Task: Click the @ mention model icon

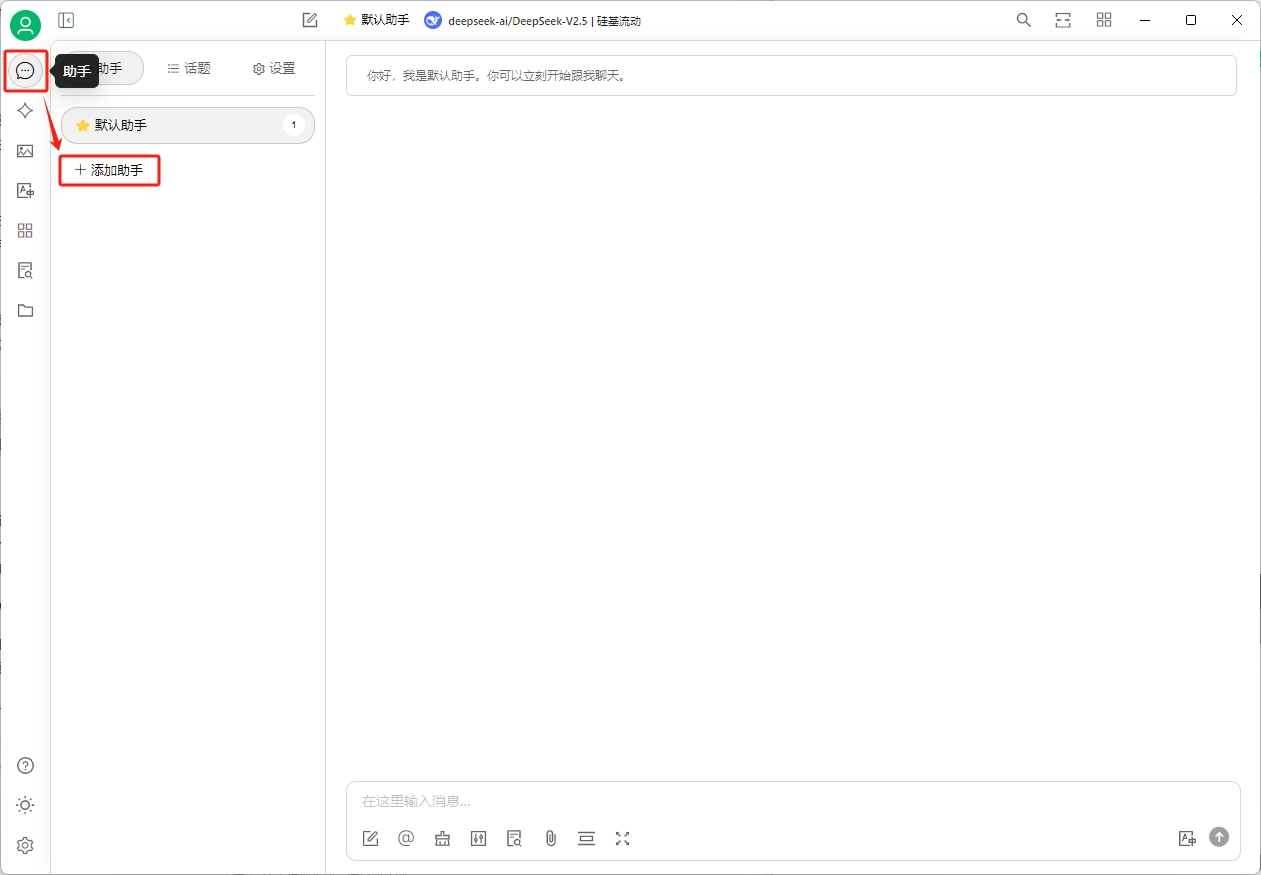Action: point(406,838)
